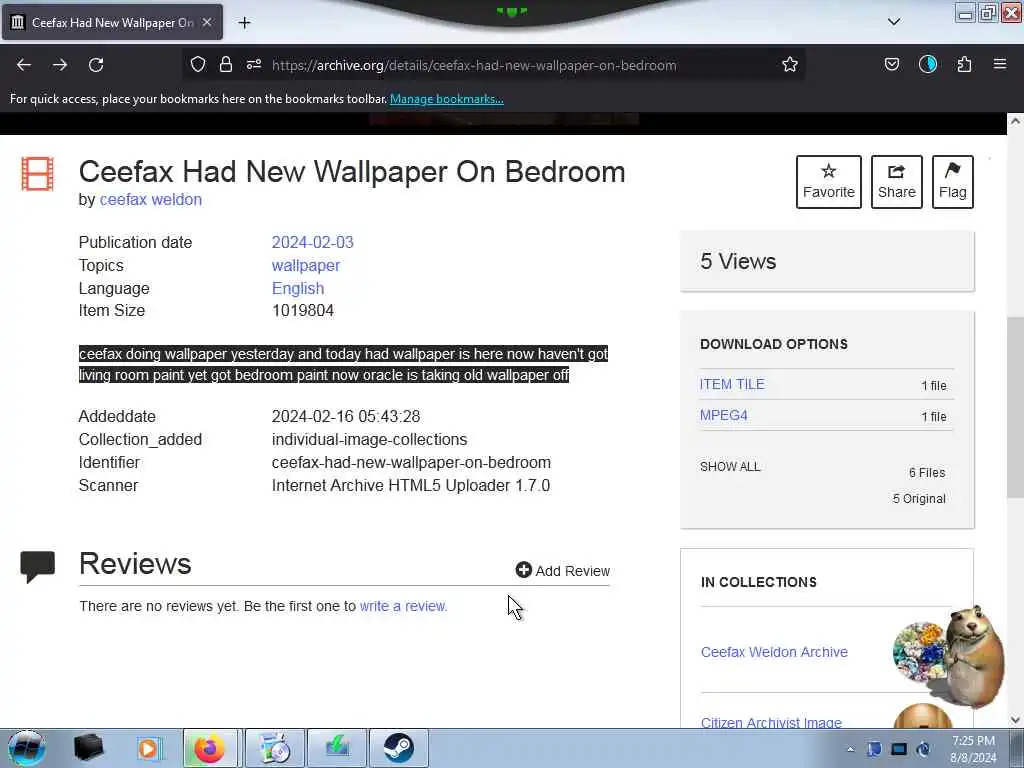
Task: Open the Firefox hamburger menu
Action: tap(1000, 64)
